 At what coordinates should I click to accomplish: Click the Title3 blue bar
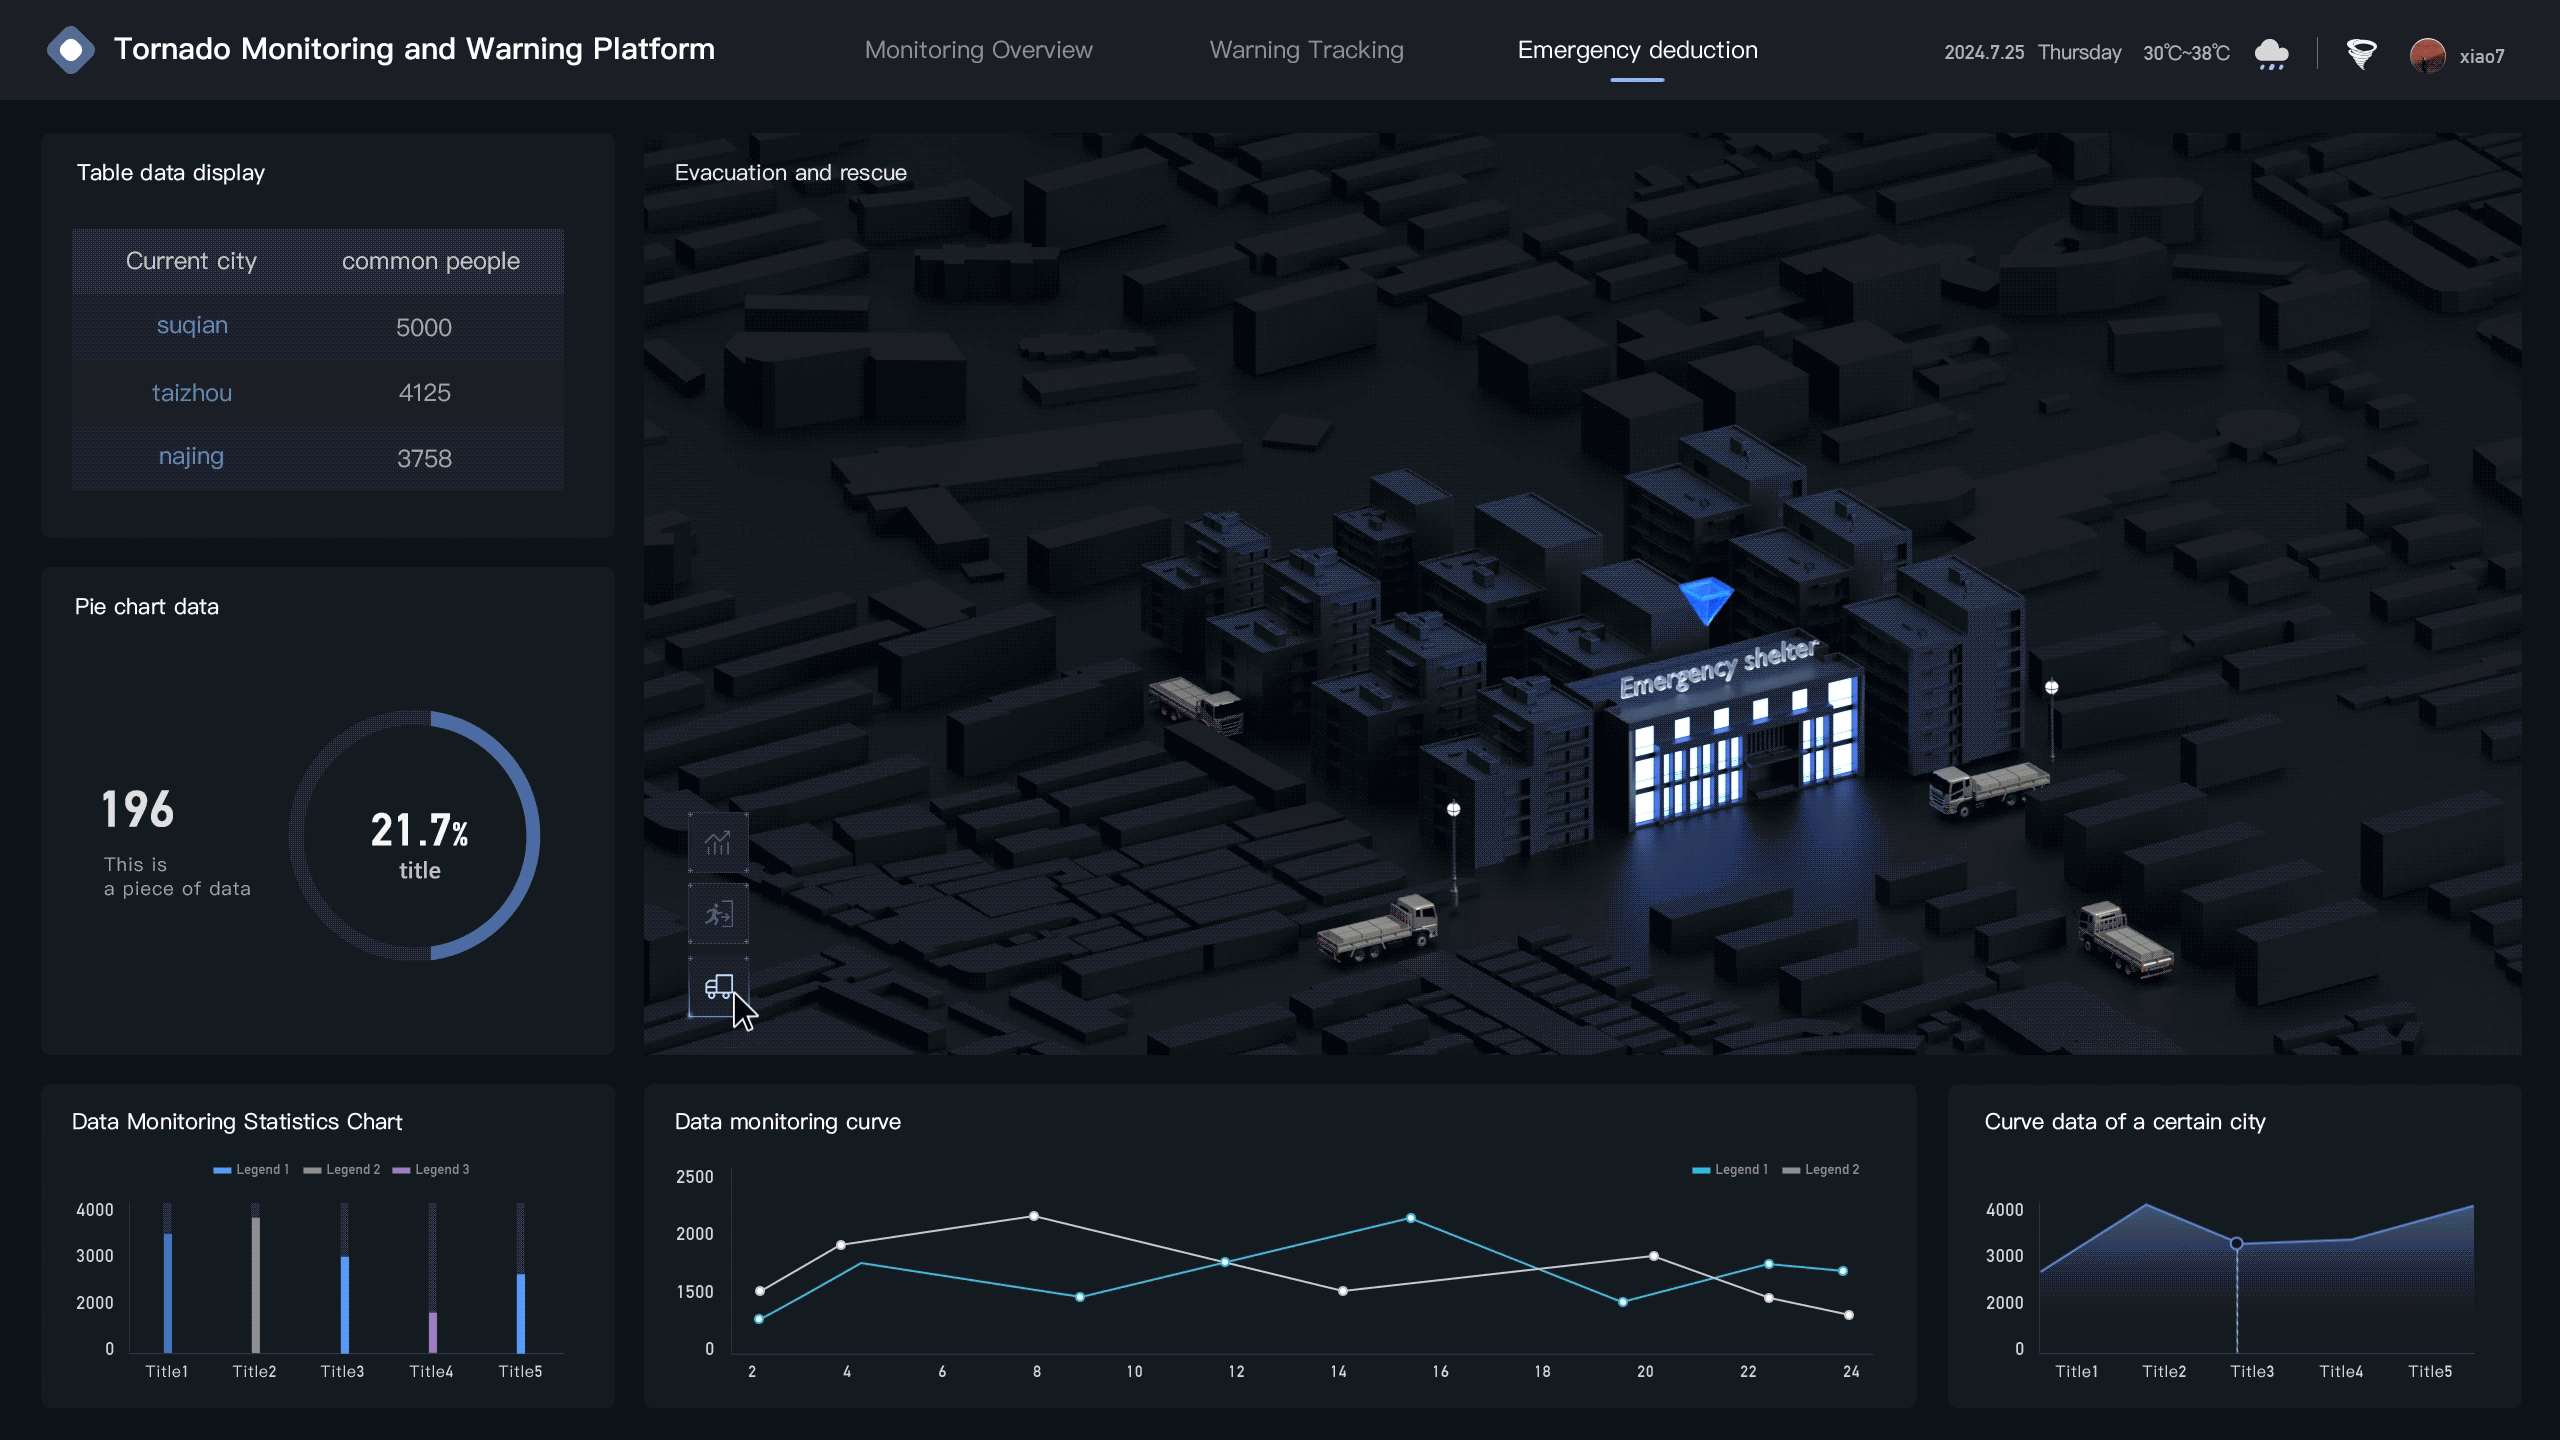(345, 1304)
